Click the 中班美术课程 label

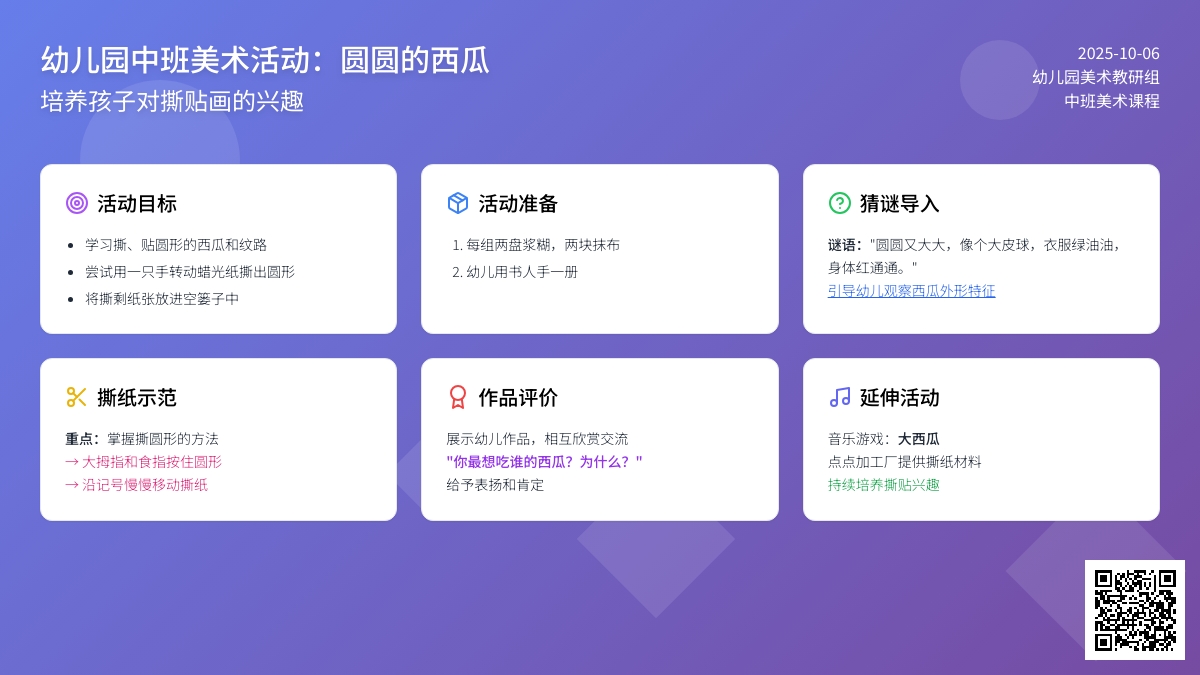click(1112, 101)
